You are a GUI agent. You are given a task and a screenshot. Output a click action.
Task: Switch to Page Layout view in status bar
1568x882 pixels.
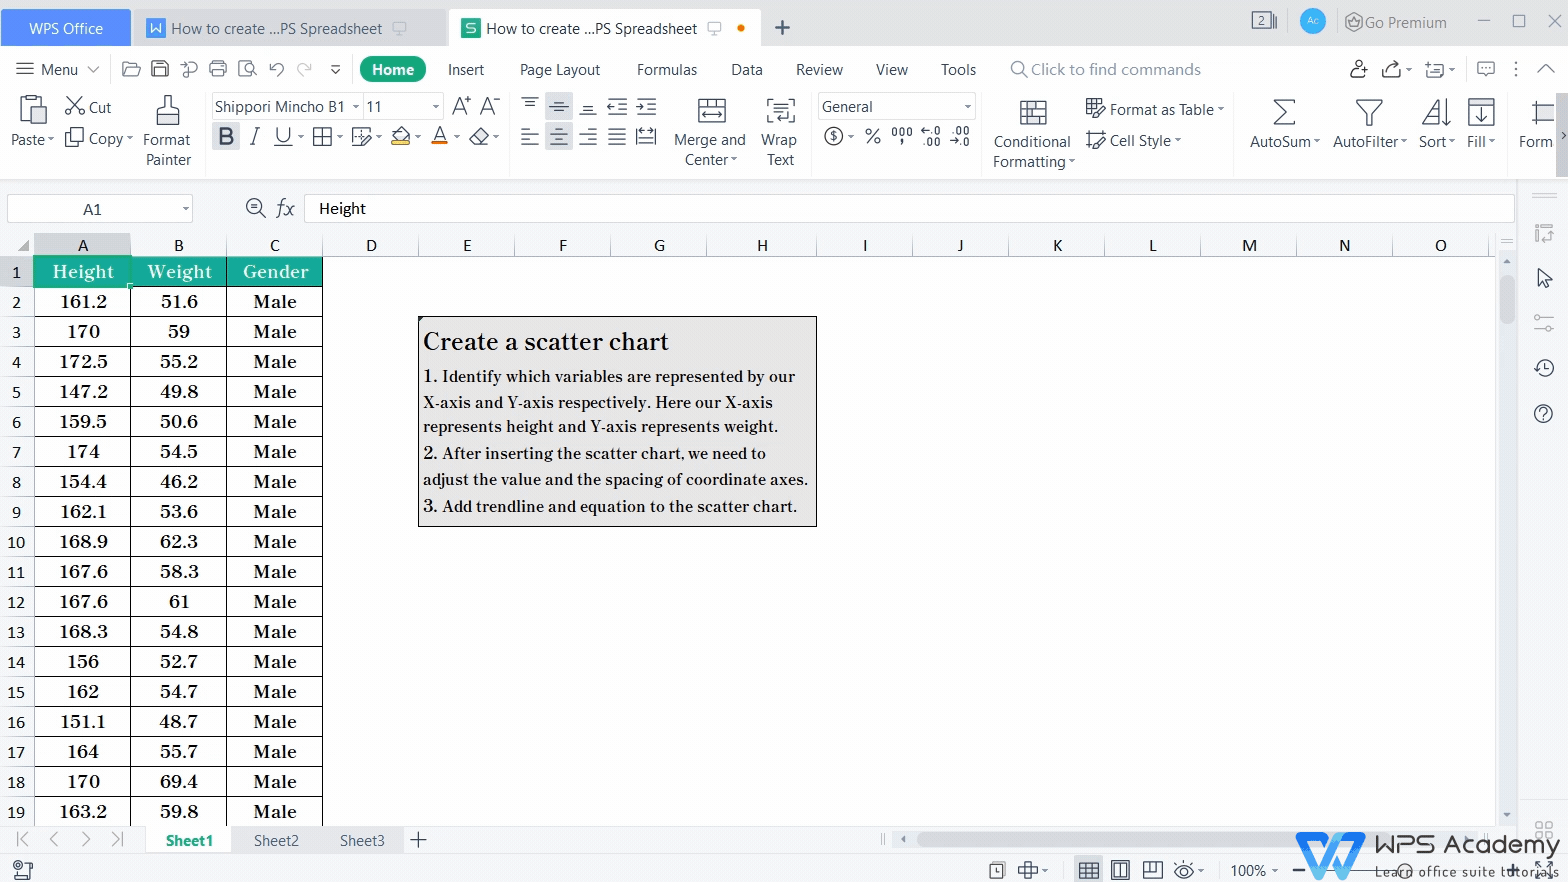[1121, 870]
